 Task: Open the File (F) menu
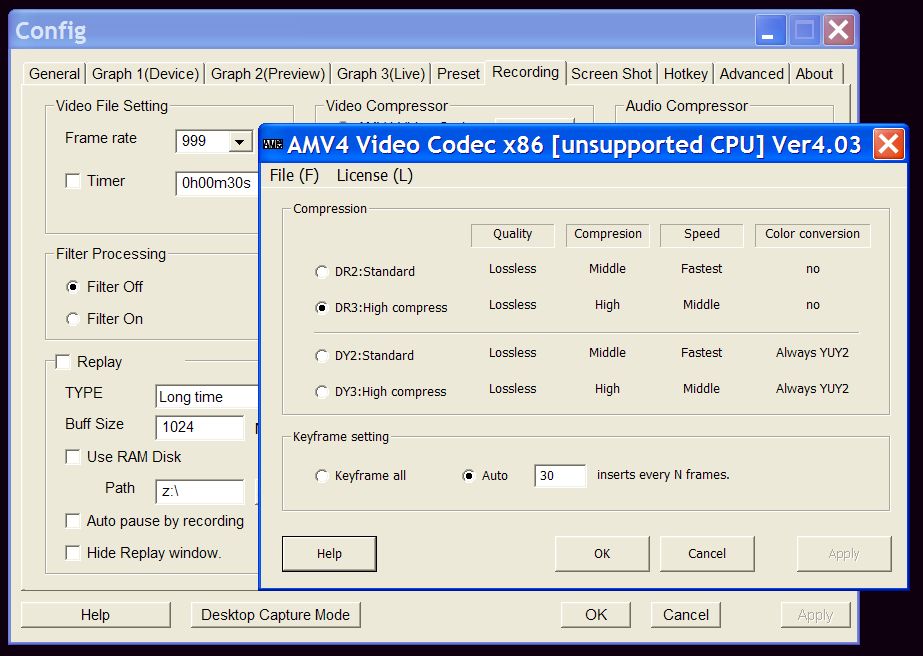pos(294,175)
